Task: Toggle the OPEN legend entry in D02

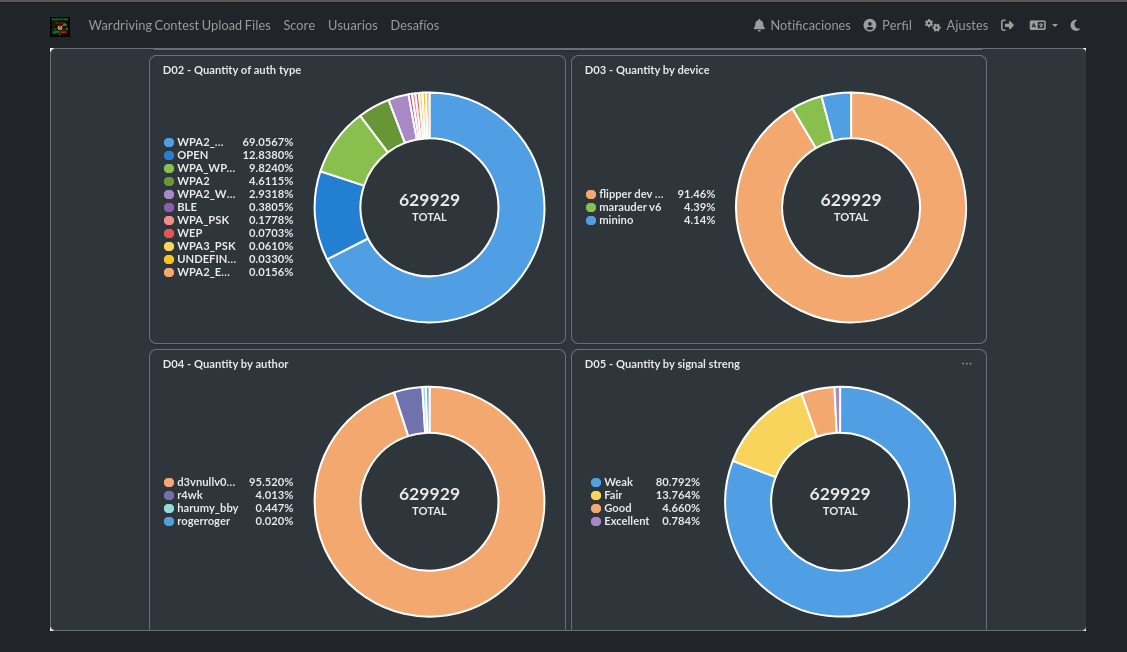Action: [193, 156]
